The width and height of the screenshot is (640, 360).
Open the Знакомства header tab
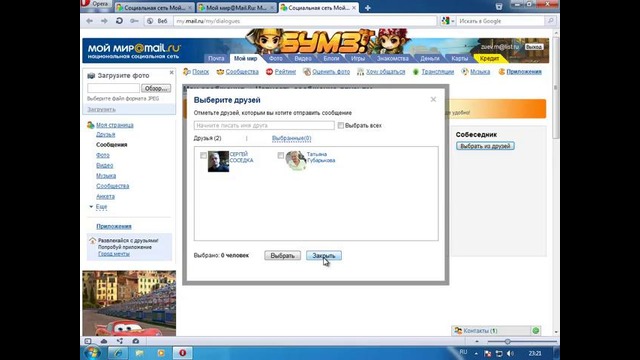tap(393, 58)
